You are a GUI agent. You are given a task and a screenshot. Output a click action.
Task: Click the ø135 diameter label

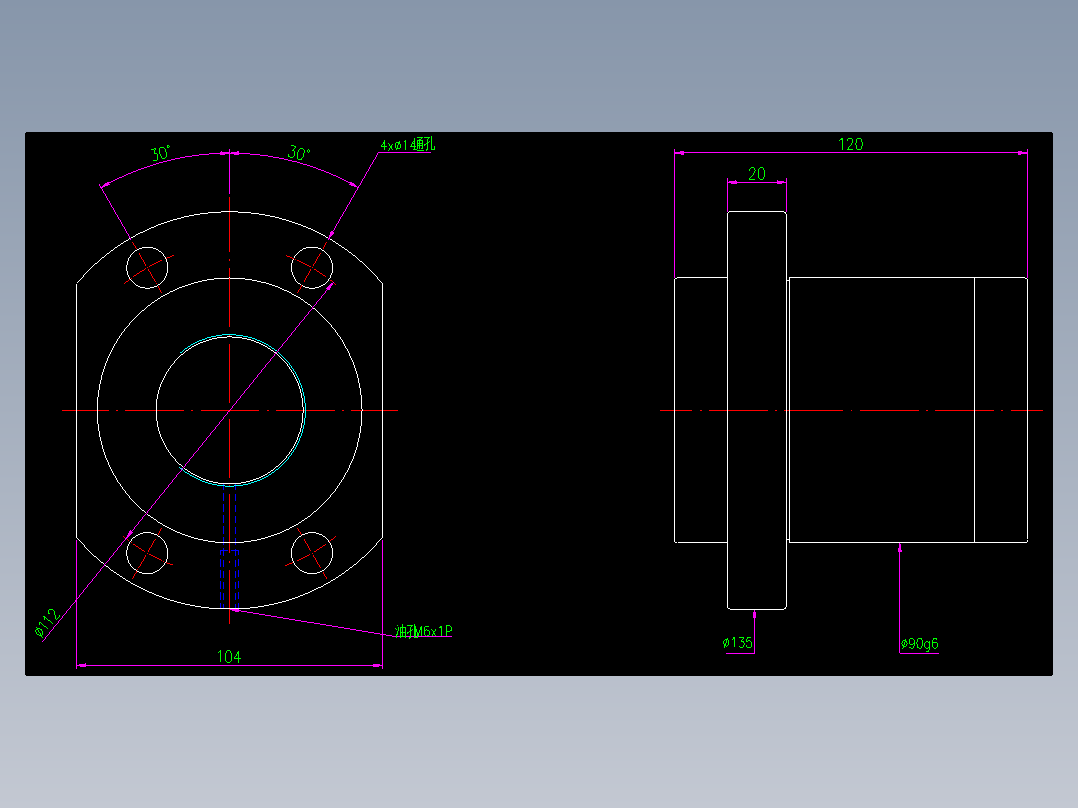pyautogui.click(x=738, y=642)
